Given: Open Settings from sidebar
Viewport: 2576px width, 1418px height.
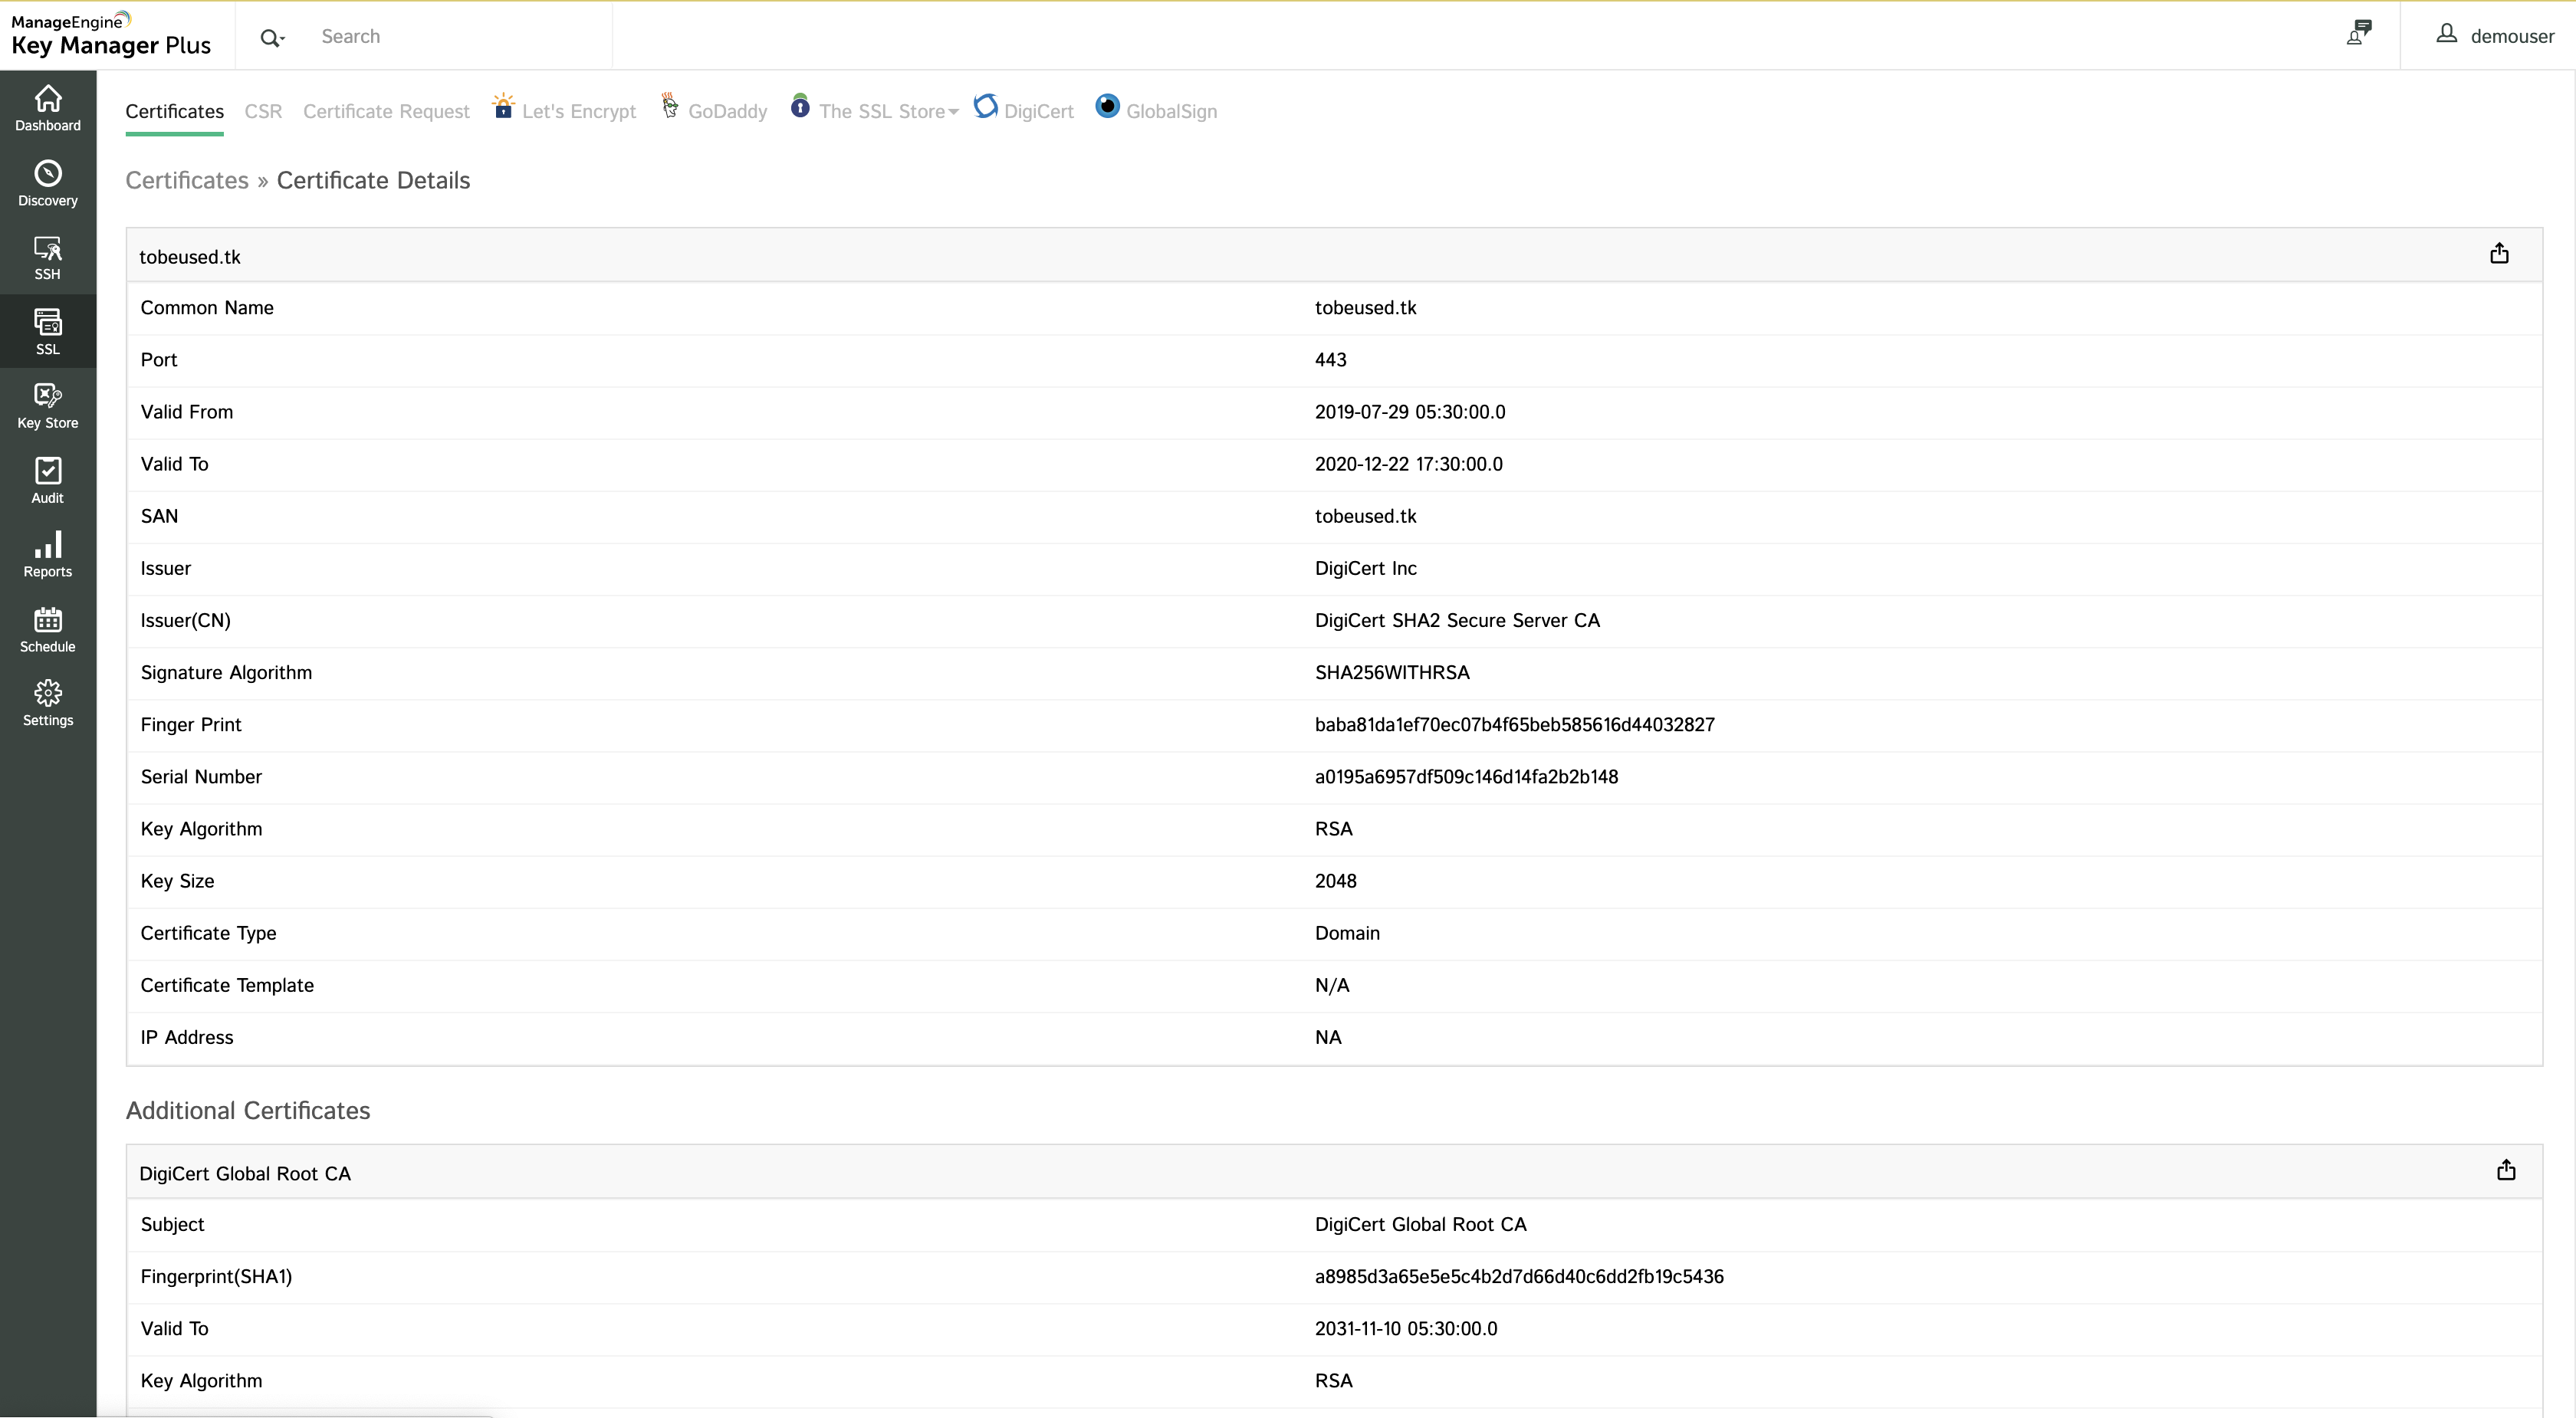Looking at the screenshot, I should (48, 703).
